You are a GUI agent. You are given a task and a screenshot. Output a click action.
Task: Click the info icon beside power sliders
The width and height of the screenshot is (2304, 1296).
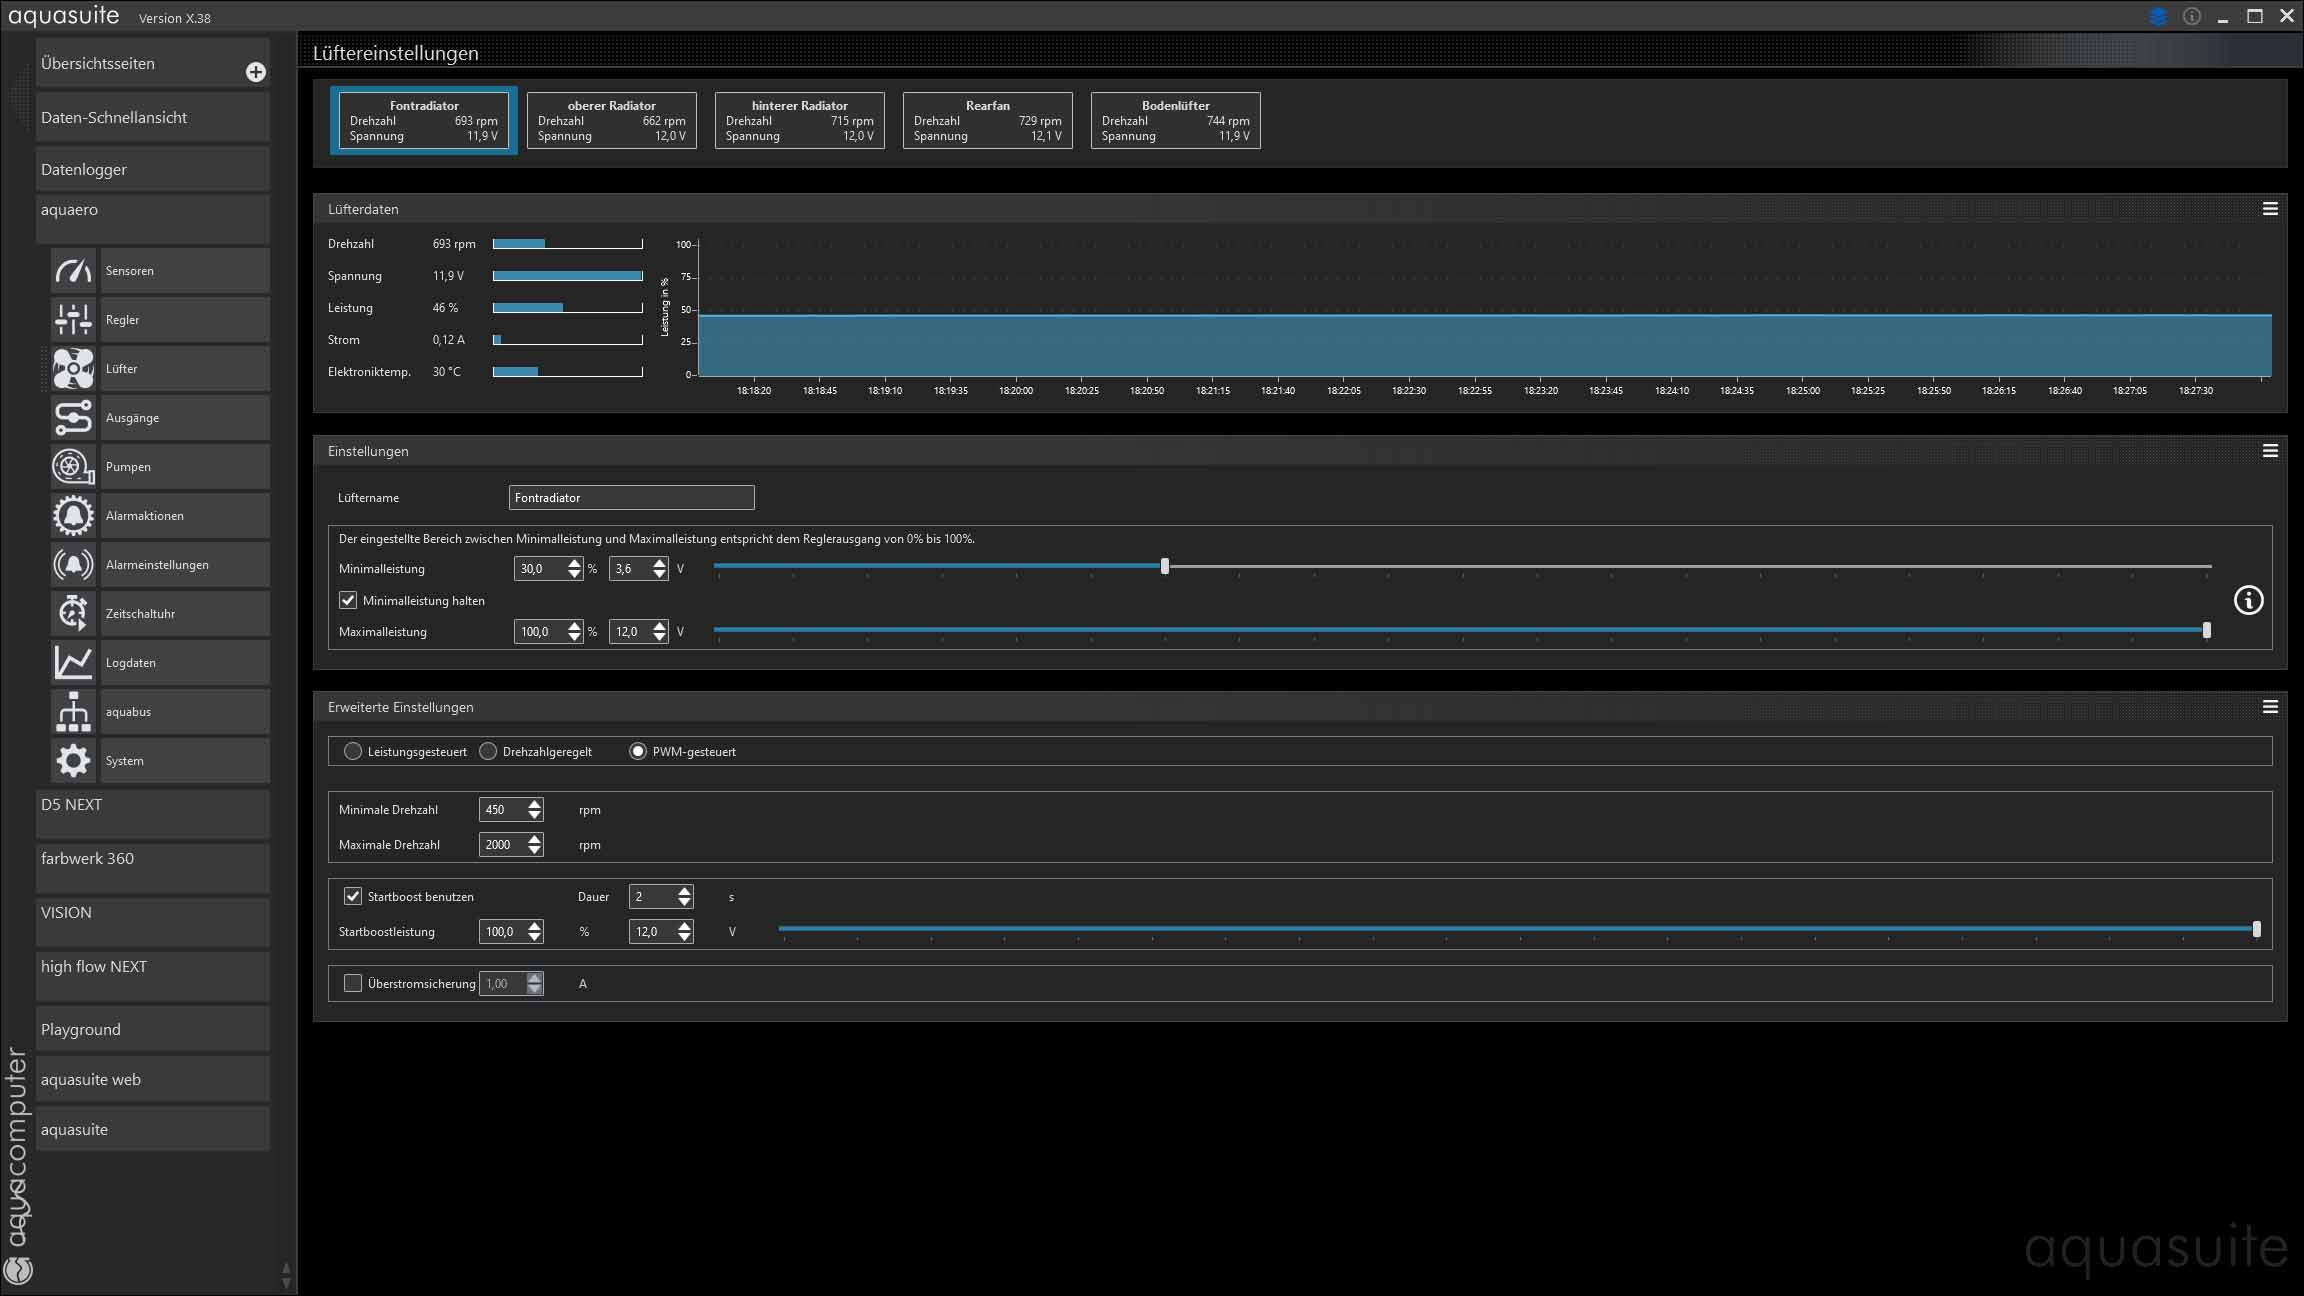[2248, 600]
